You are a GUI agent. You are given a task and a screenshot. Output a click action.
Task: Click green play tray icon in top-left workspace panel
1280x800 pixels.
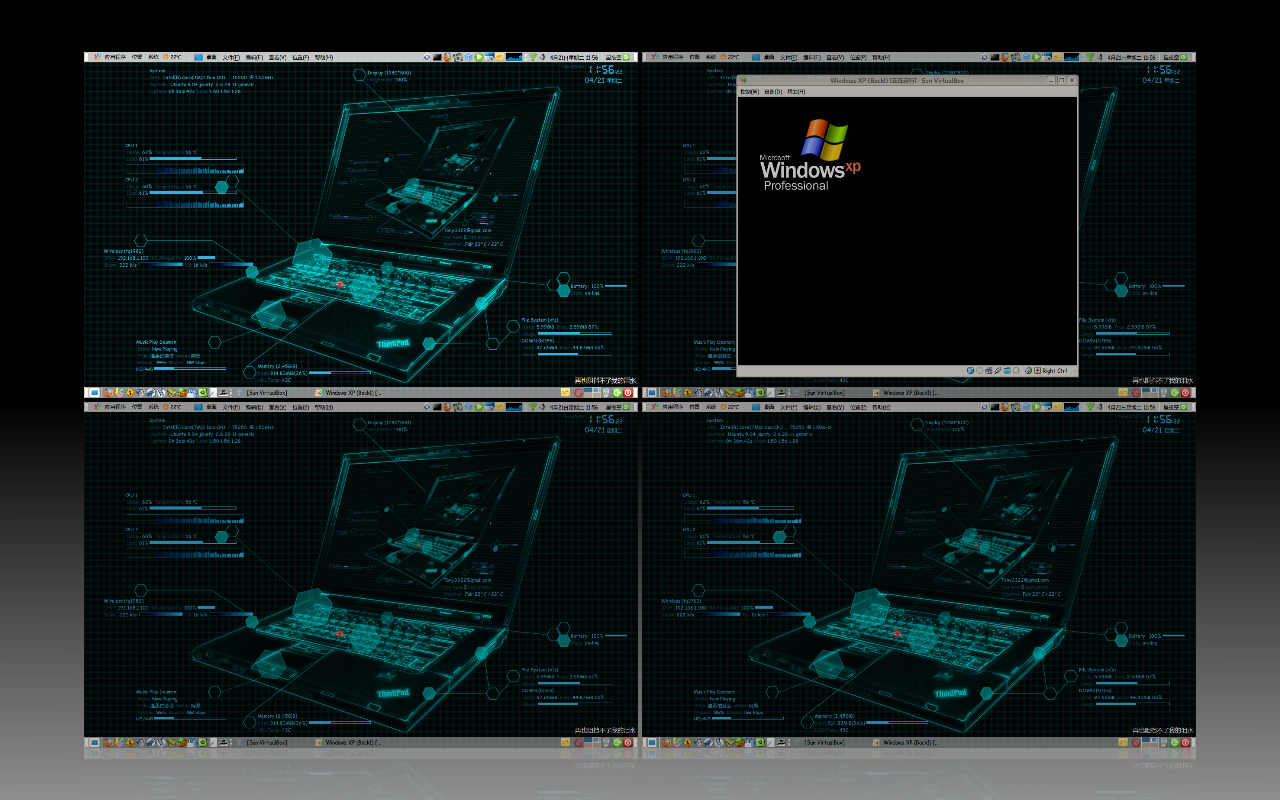point(478,57)
